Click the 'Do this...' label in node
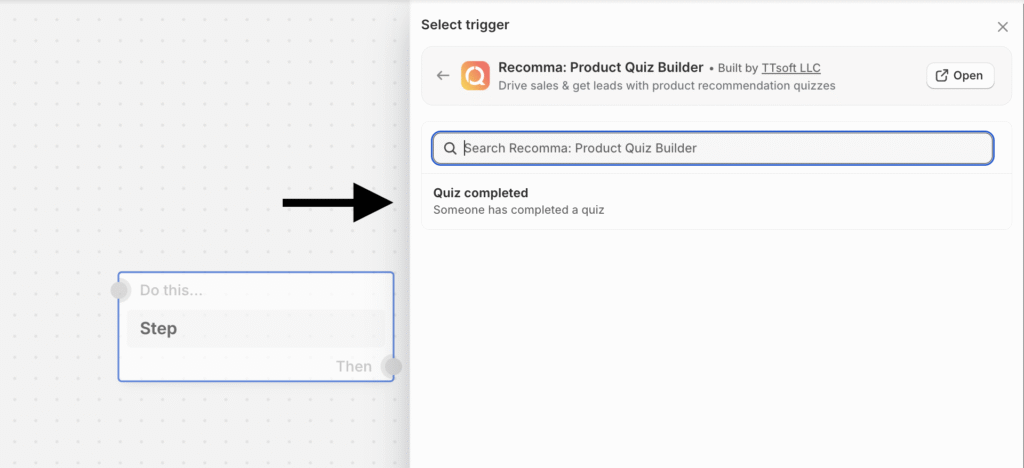This screenshot has width=1024, height=468. [171, 290]
